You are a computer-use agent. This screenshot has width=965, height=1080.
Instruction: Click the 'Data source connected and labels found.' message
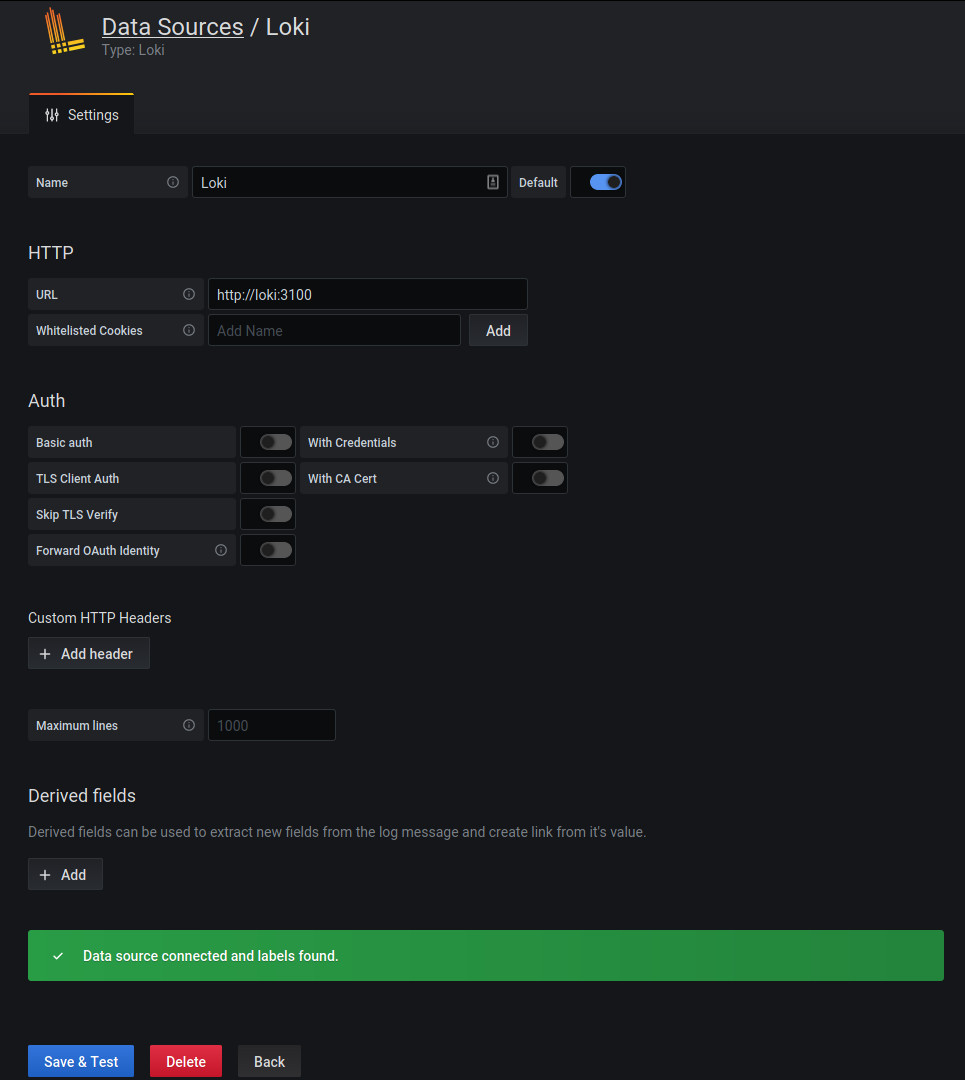pyautogui.click(x=210, y=955)
